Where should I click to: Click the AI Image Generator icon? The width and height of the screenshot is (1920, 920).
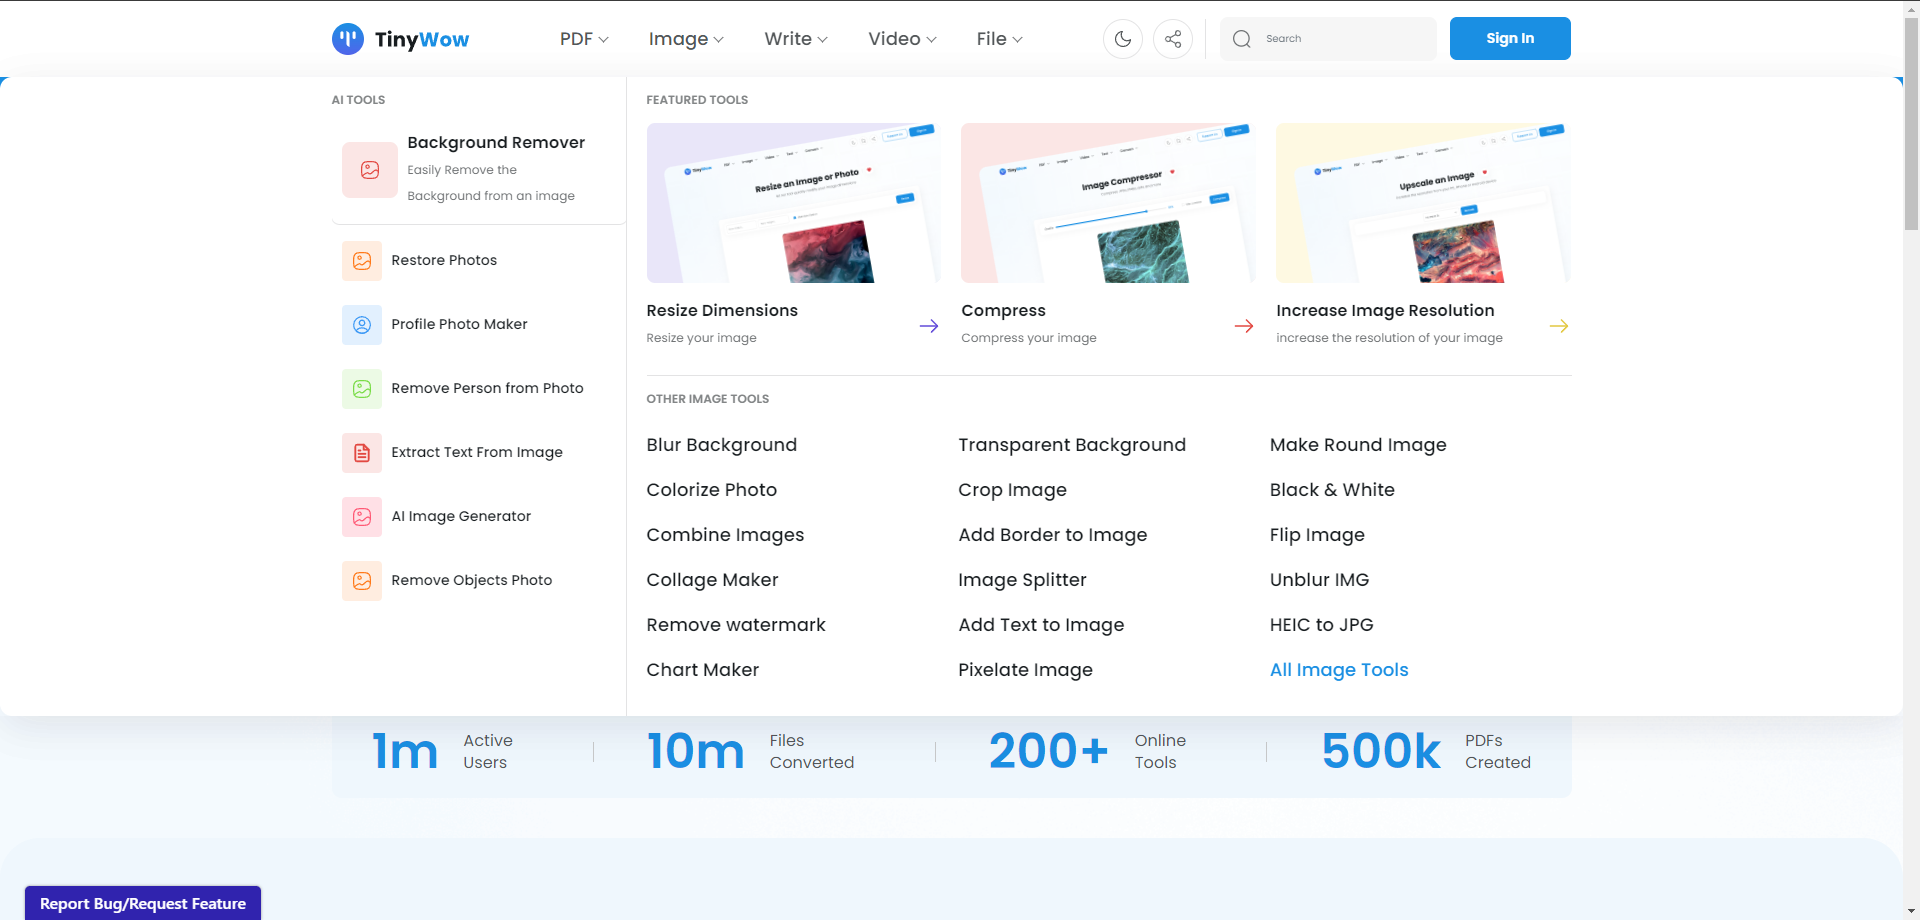[362, 517]
